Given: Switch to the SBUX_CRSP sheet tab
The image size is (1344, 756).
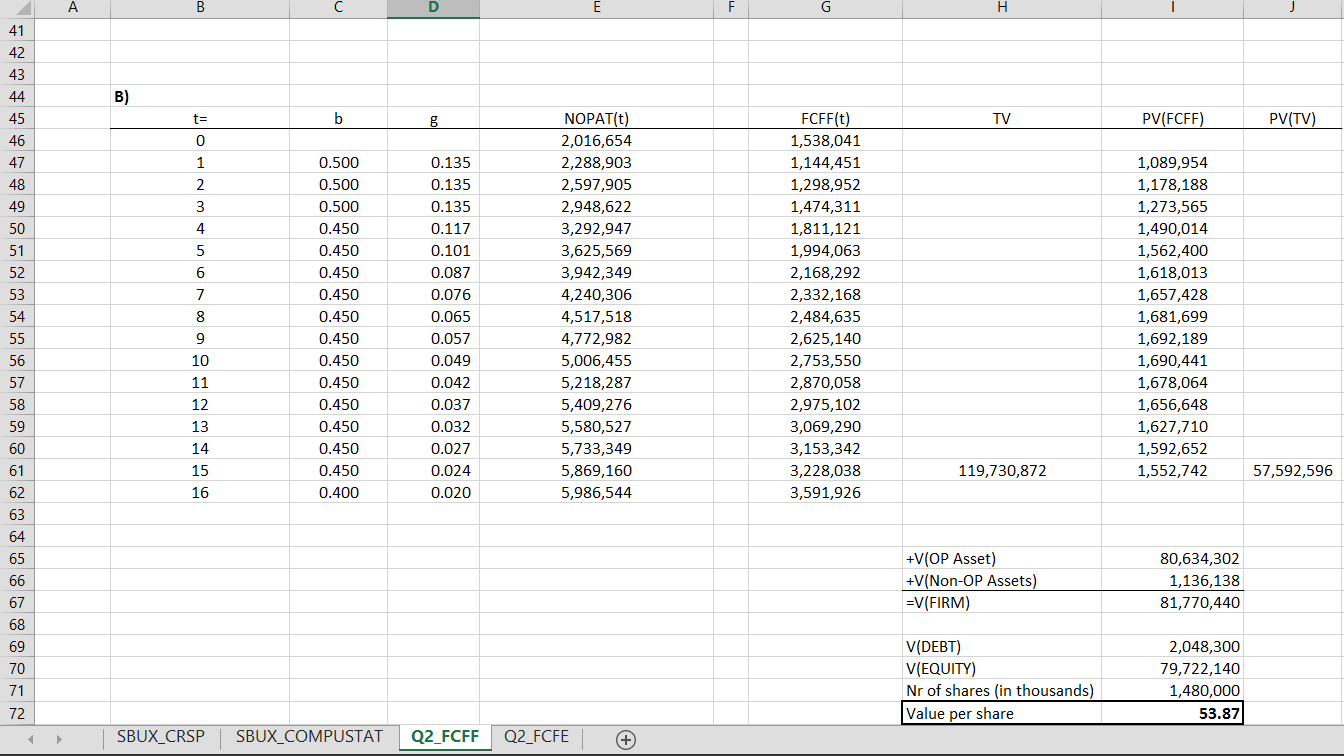Looking at the screenshot, I should pos(160,739).
